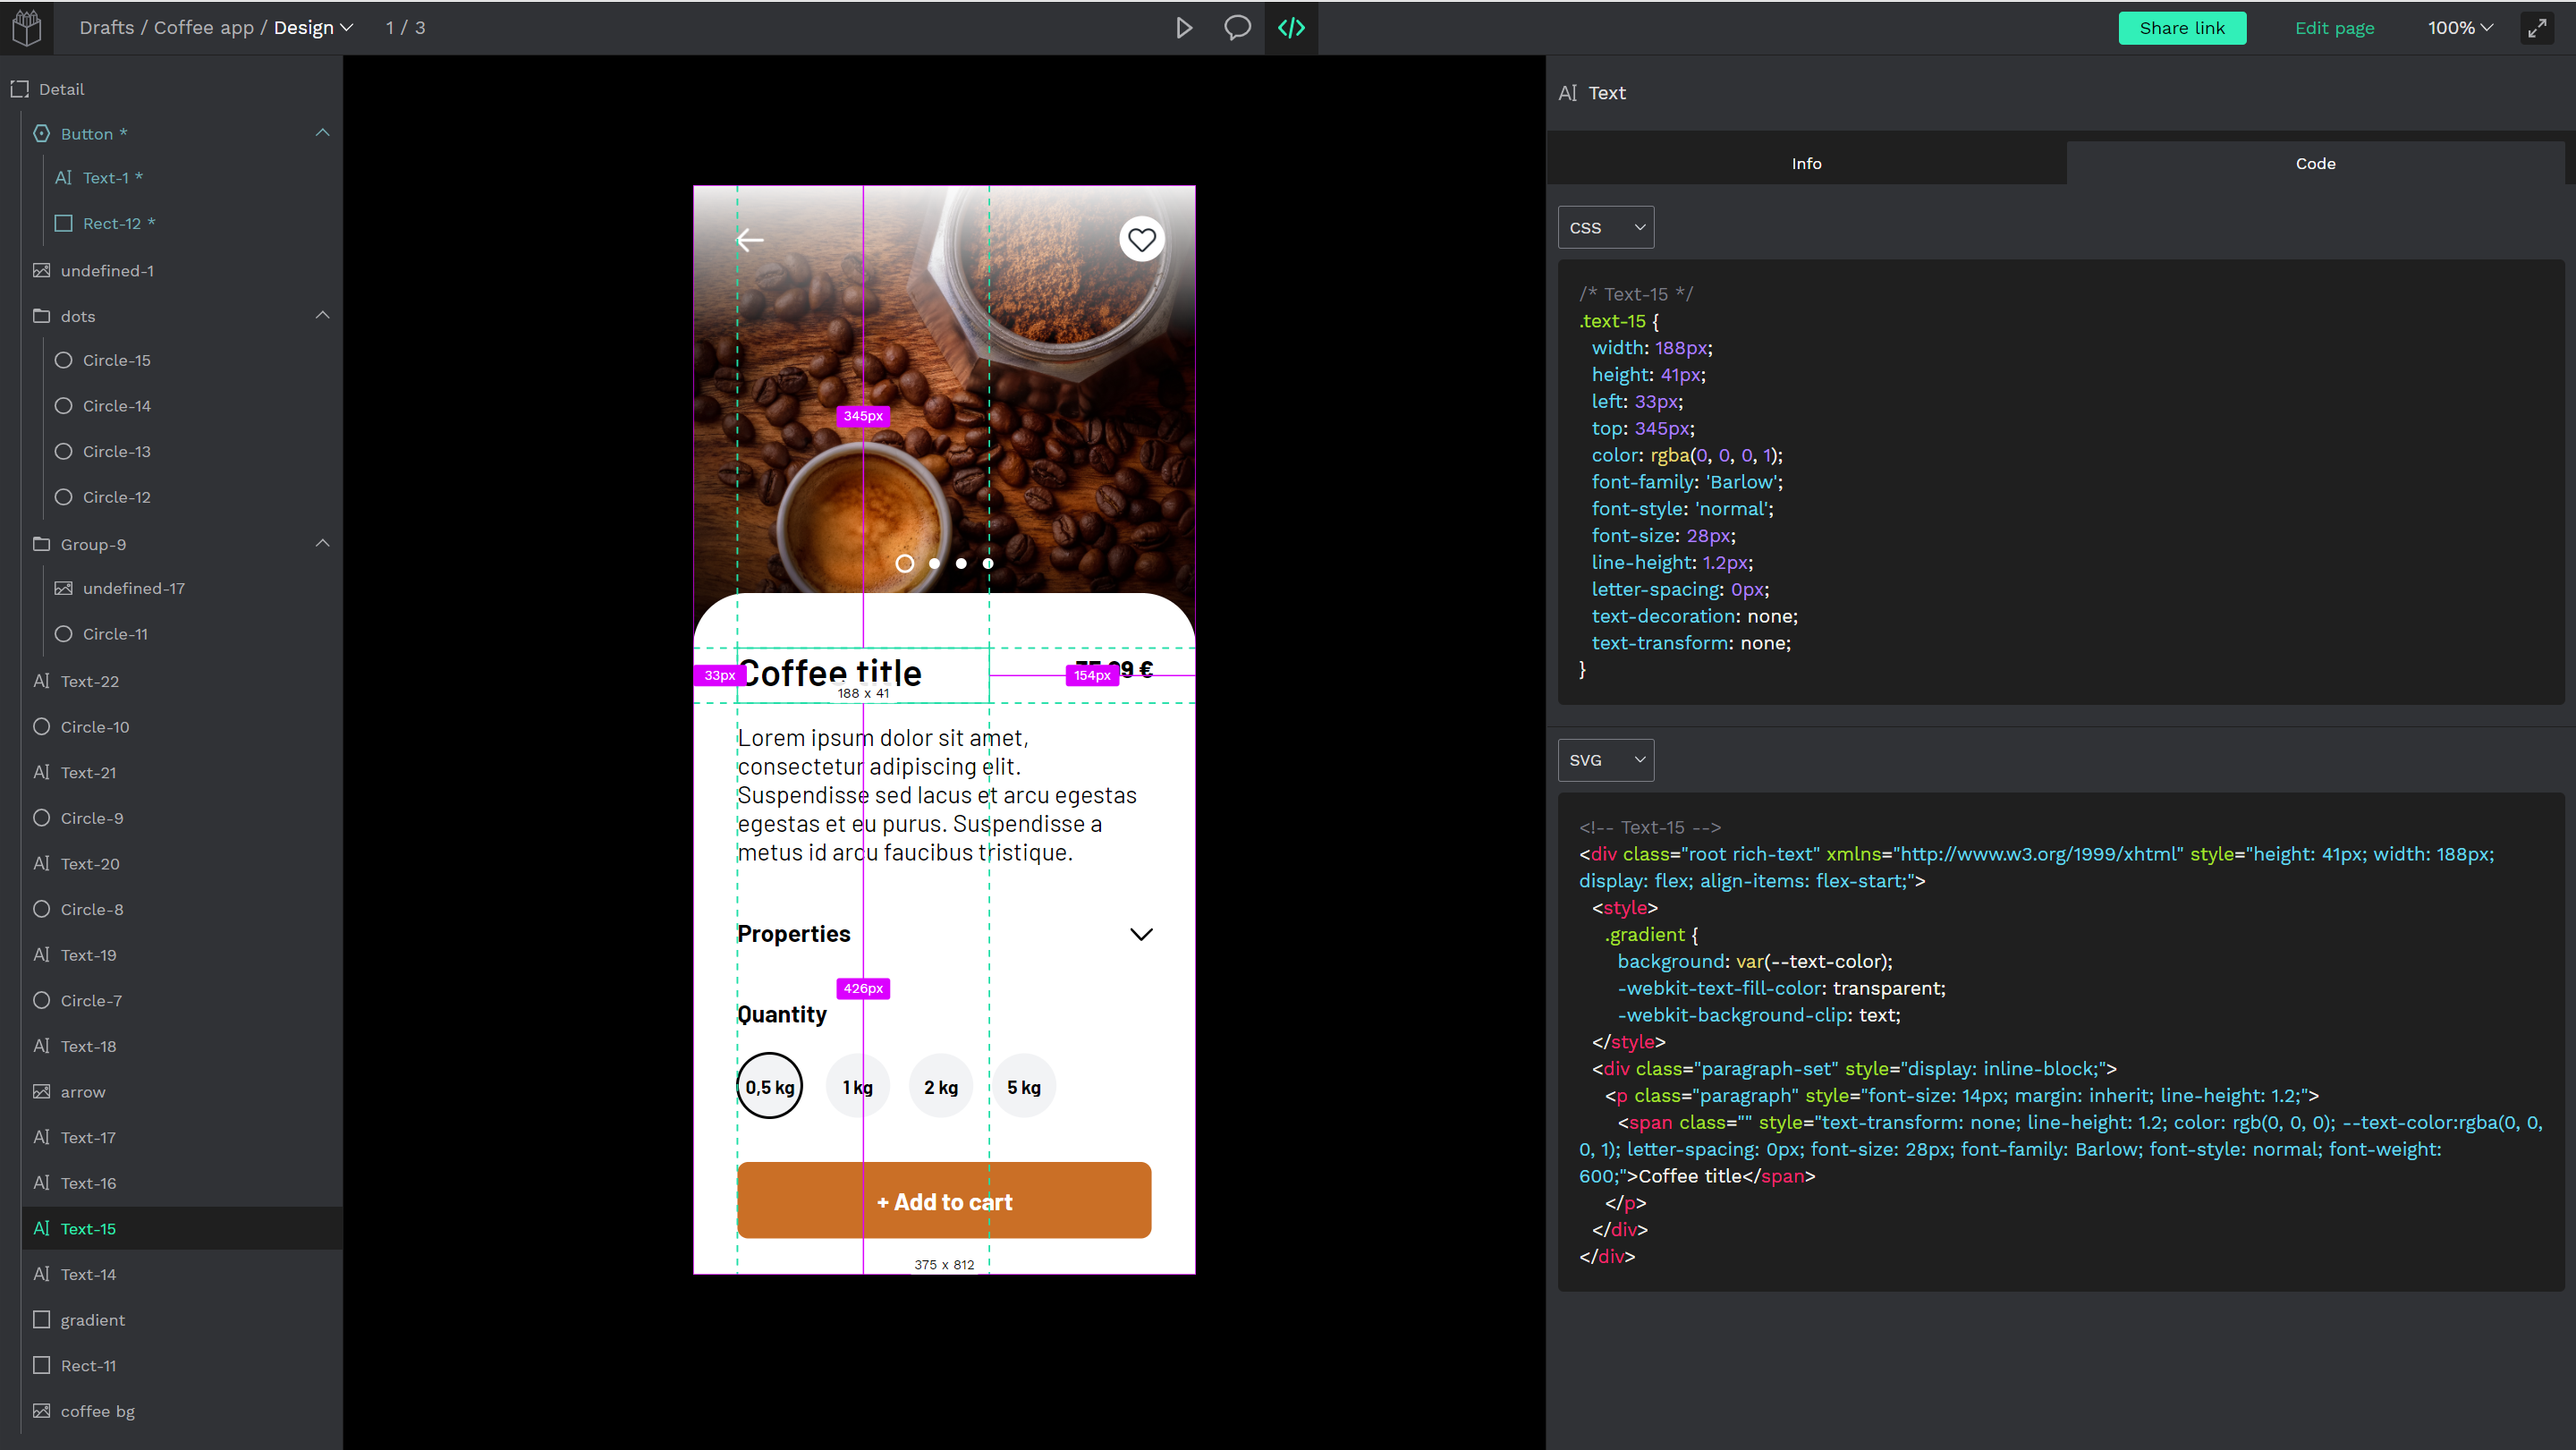Click the back arrow on coffee image
This screenshot has width=2576, height=1450.
pyautogui.click(x=750, y=240)
